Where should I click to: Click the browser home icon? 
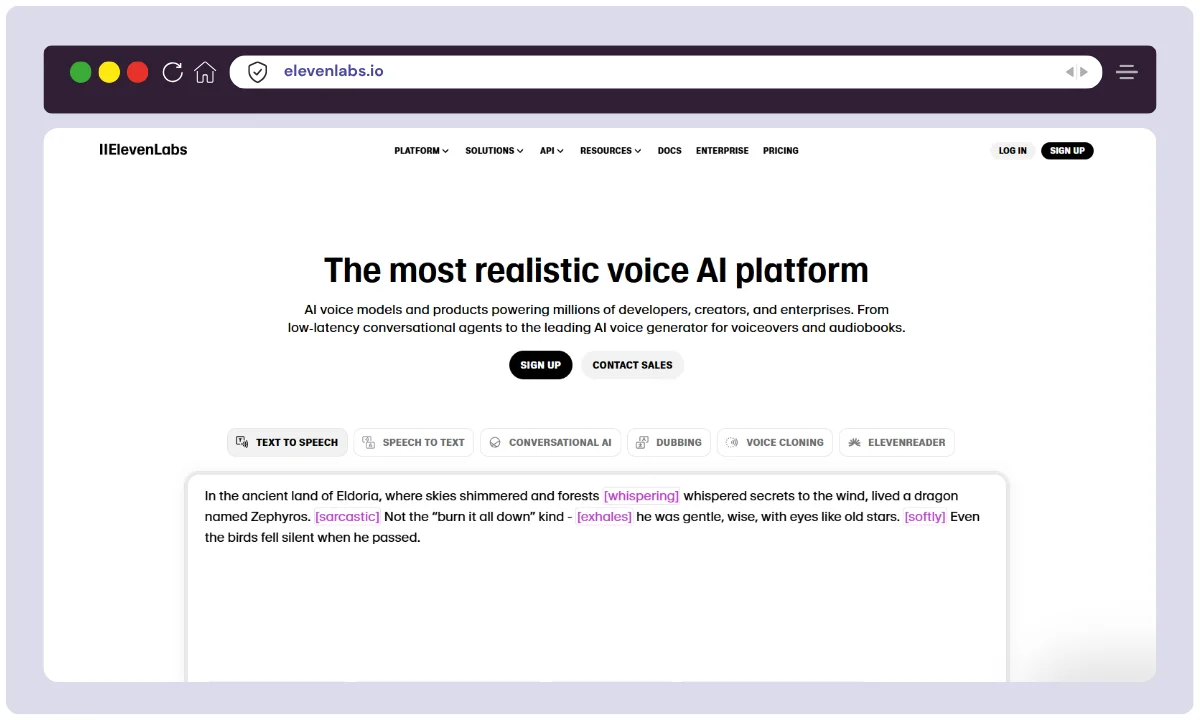point(205,72)
